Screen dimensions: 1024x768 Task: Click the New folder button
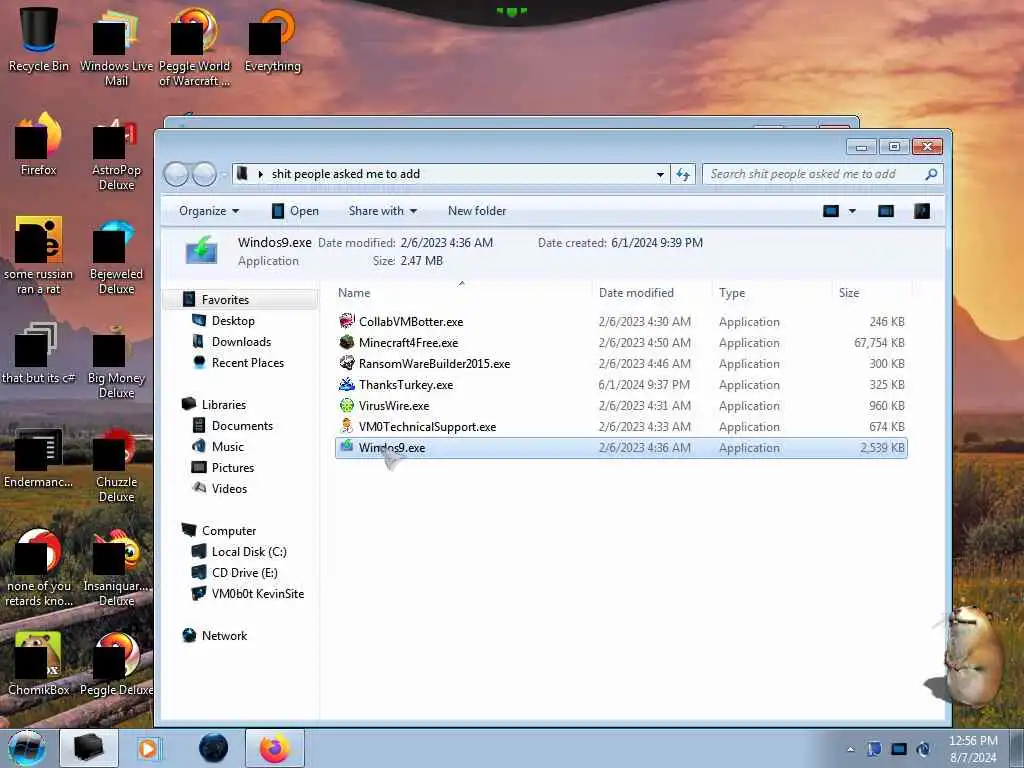click(x=477, y=211)
